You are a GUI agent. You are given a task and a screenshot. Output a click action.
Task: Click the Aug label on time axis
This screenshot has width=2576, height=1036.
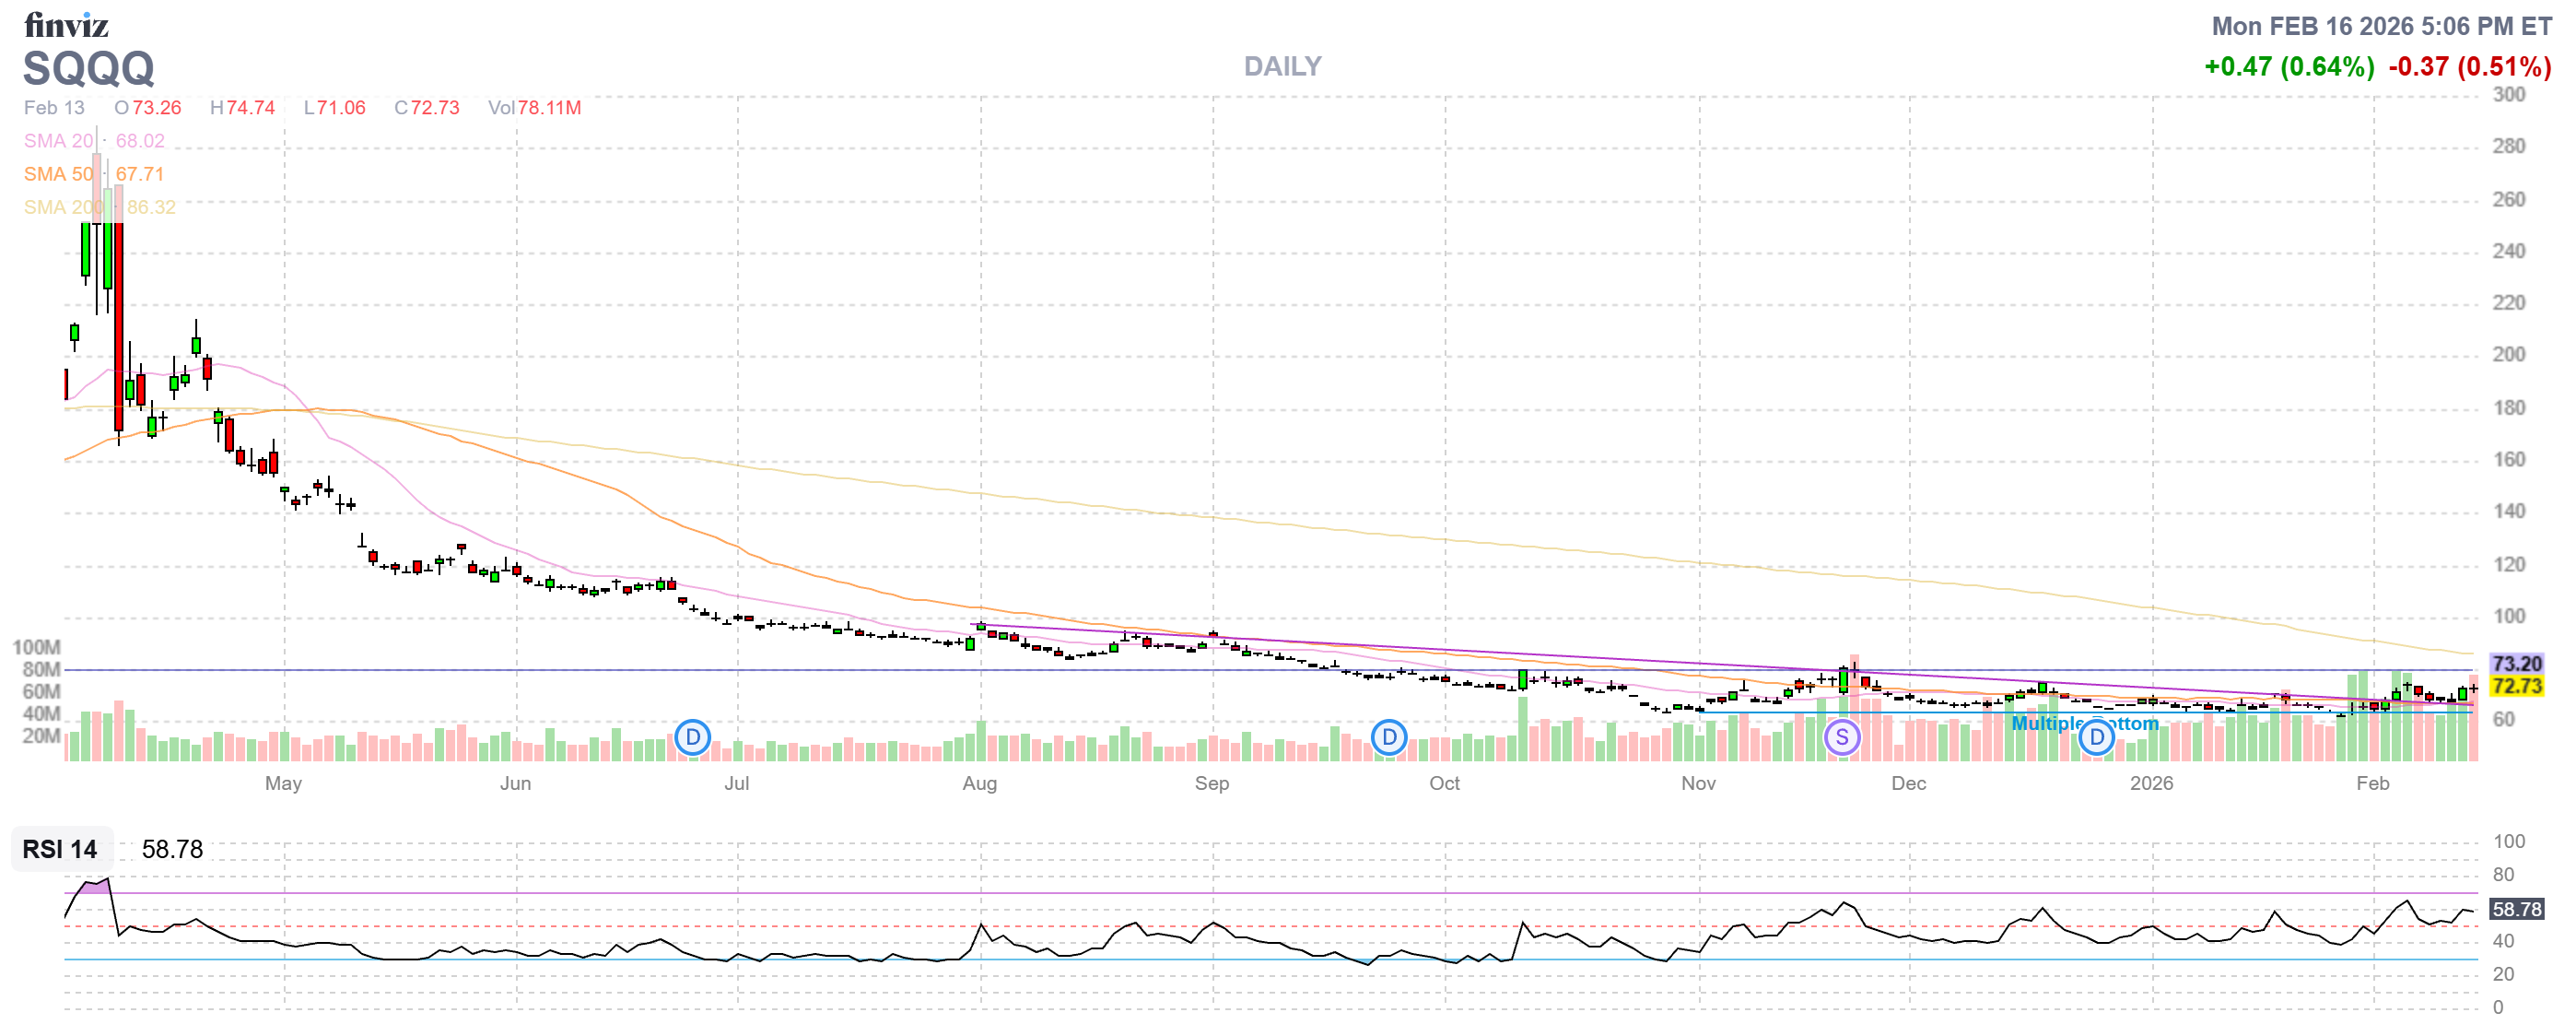point(979,783)
